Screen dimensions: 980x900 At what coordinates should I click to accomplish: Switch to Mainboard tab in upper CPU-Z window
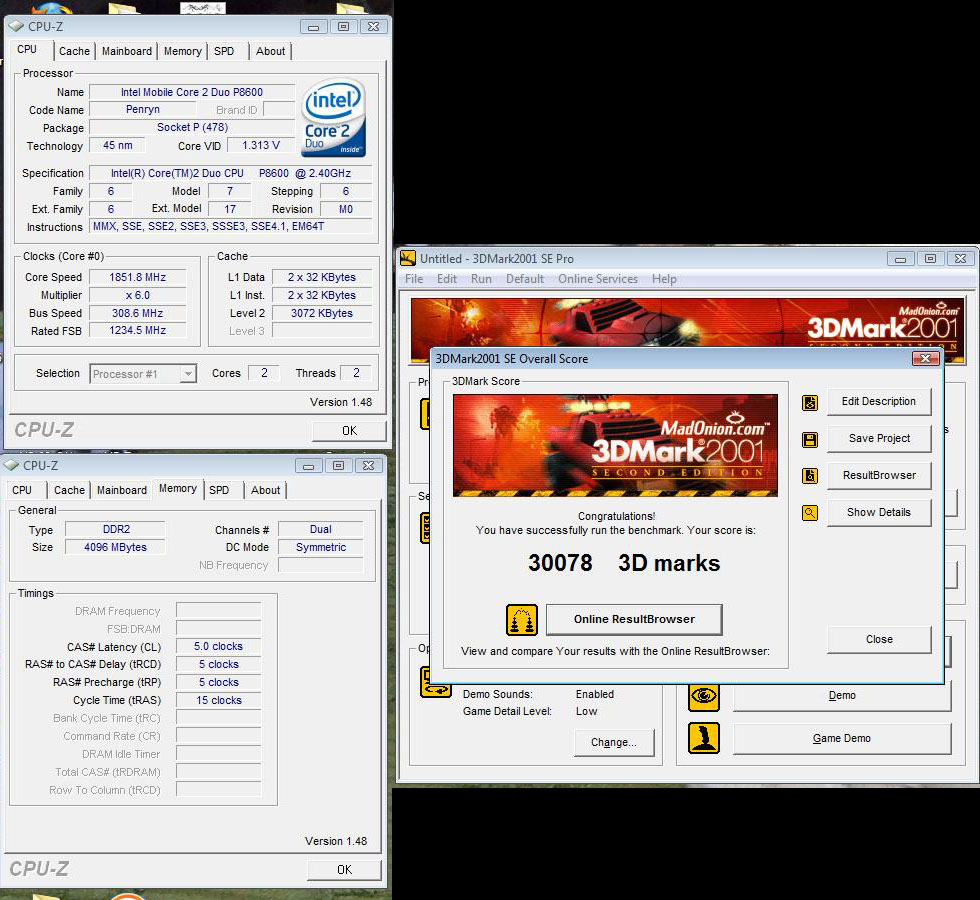tap(127, 51)
